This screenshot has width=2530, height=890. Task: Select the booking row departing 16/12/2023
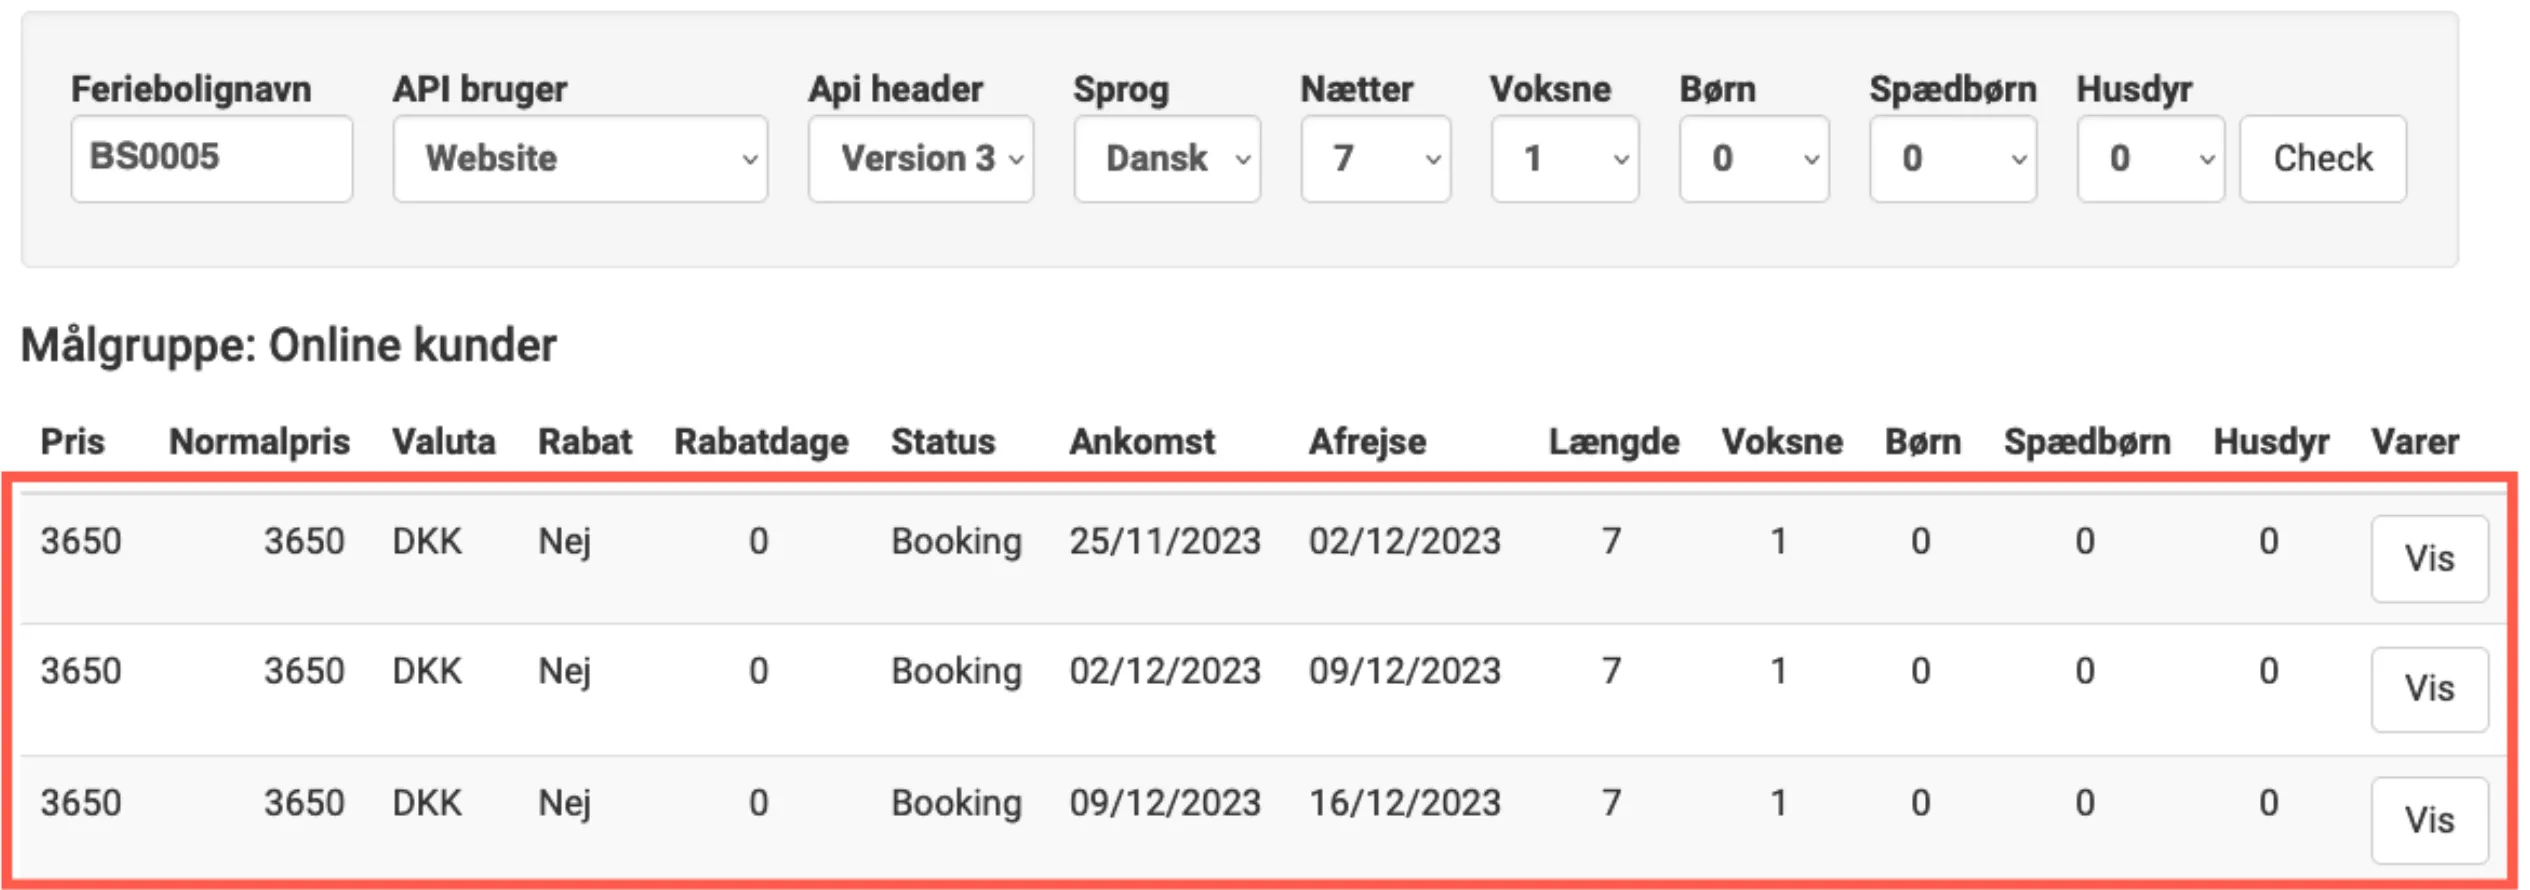[1000, 800]
